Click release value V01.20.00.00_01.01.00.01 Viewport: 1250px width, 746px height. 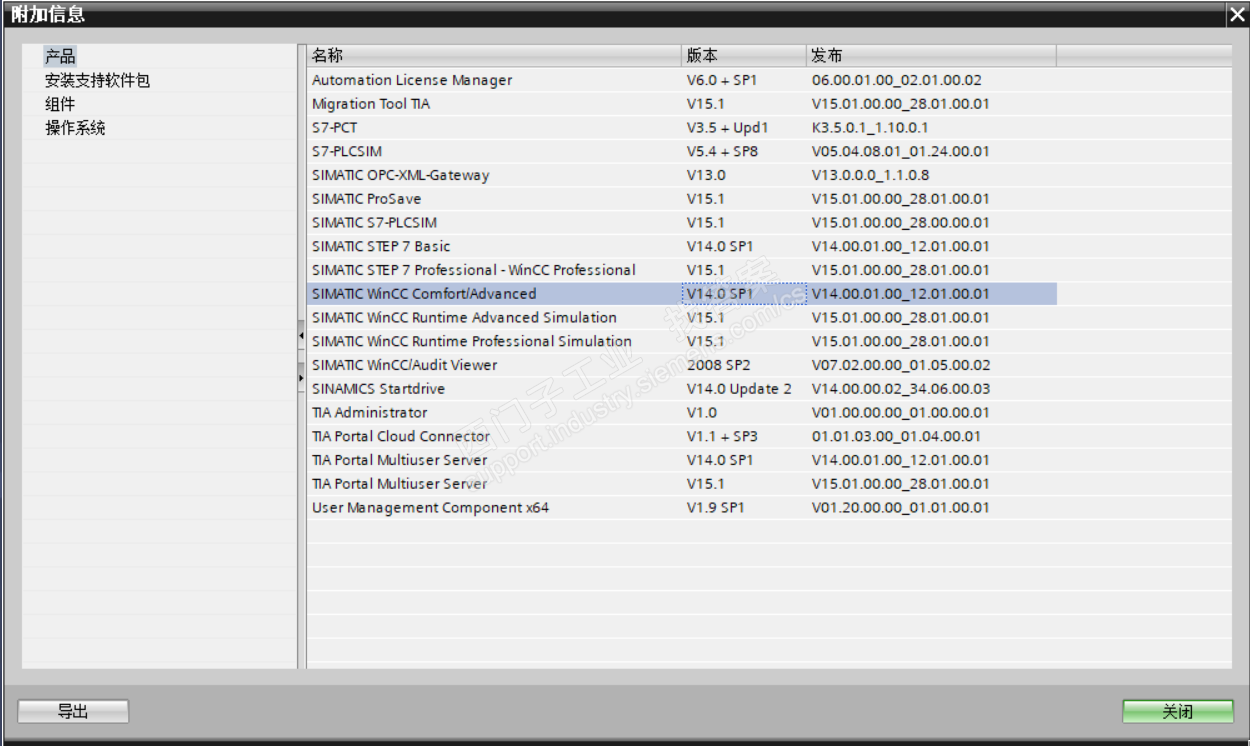click(901, 508)
